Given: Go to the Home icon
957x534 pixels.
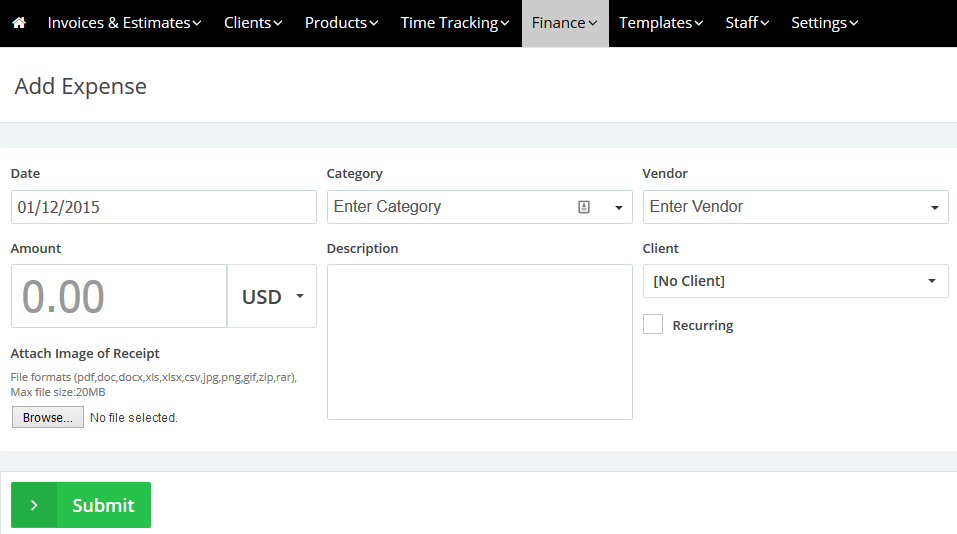Looking at the screenshot, I should point(18,23).
